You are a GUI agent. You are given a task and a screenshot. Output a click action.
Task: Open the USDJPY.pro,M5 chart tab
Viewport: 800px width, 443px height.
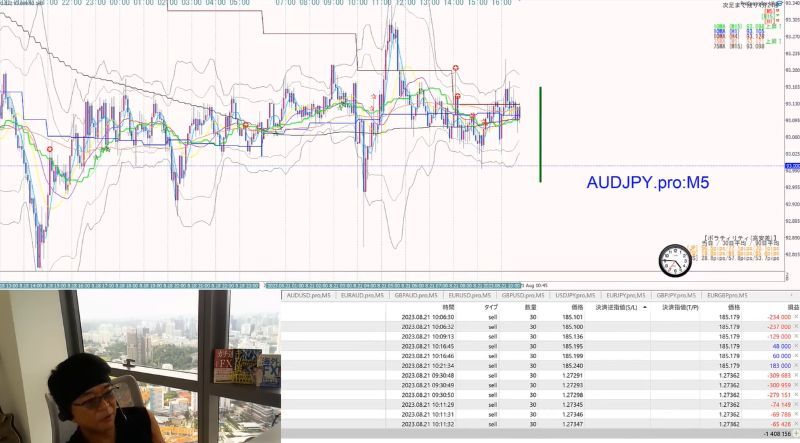[x=575, y=296]
